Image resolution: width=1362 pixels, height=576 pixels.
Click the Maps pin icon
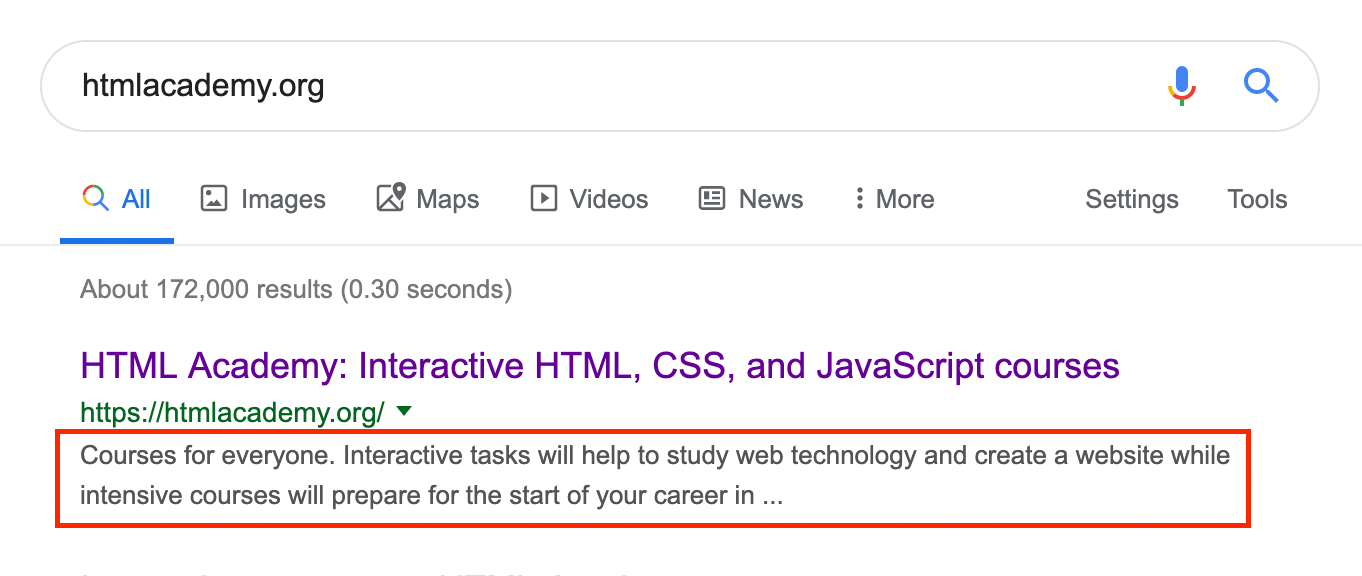click(x=393, y=198)
